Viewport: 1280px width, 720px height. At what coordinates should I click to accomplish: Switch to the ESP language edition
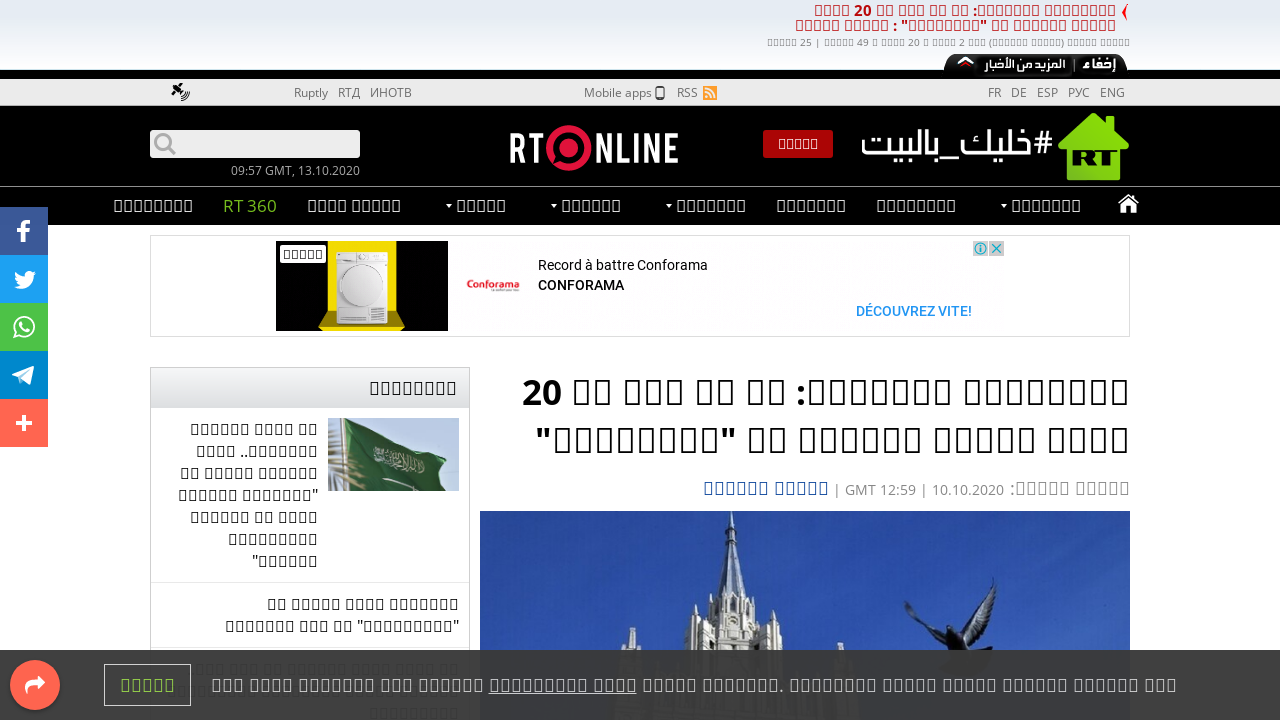(x=1047, y=93)
